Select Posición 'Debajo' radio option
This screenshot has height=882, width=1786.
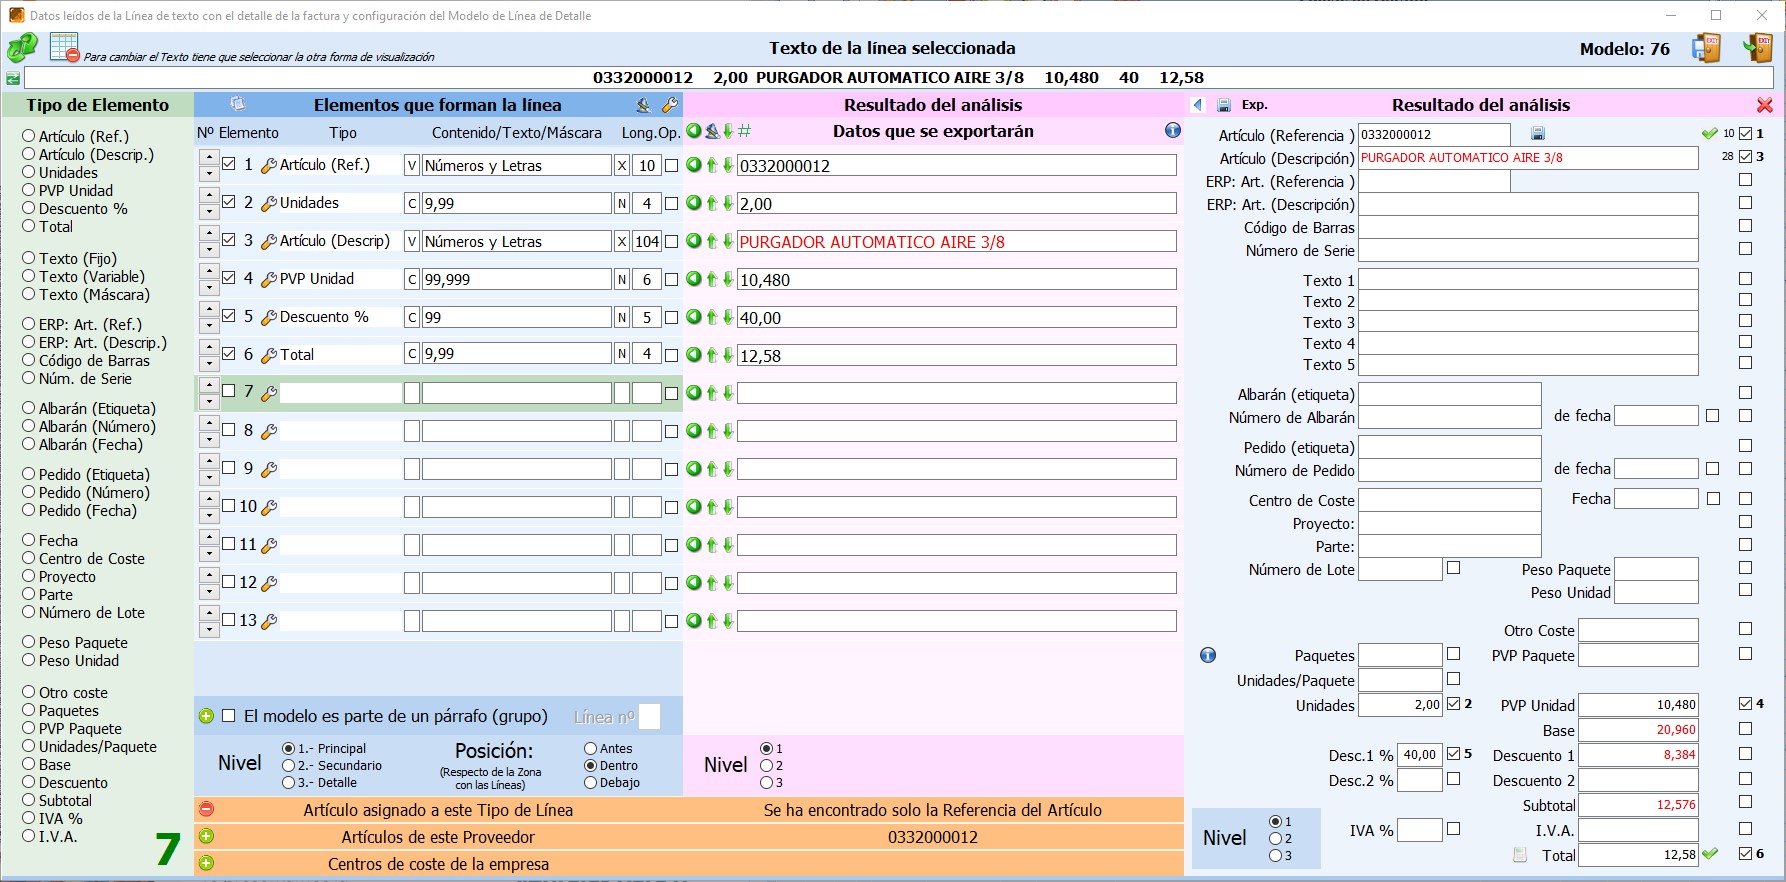(x=591, y=782)
